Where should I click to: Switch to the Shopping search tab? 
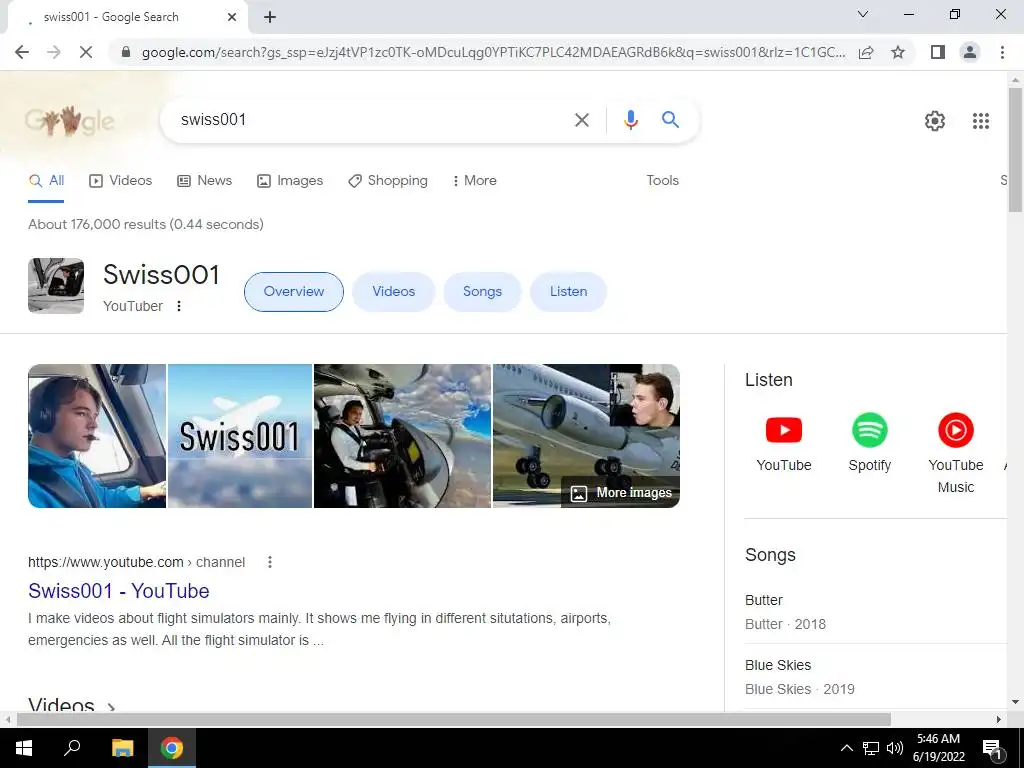(x=388, y=181)
